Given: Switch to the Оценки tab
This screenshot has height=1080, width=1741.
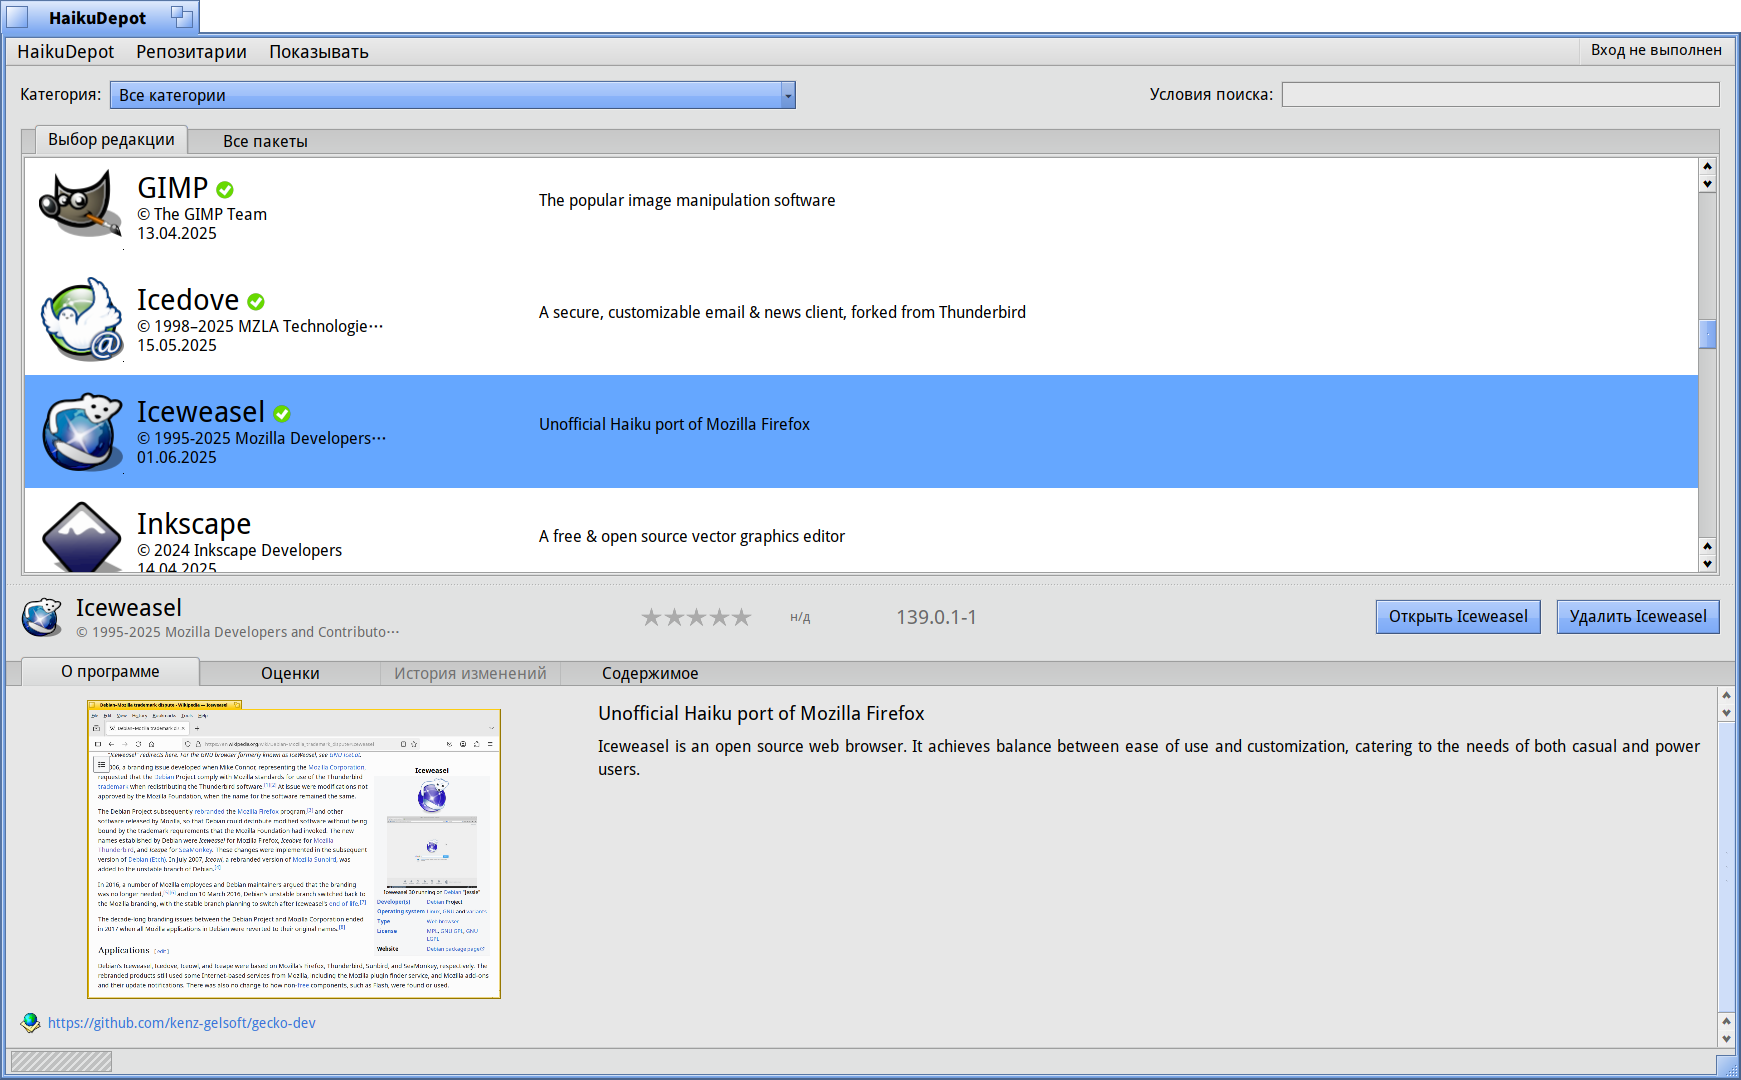Looking at the screenshot, I should tap(290, 673).
